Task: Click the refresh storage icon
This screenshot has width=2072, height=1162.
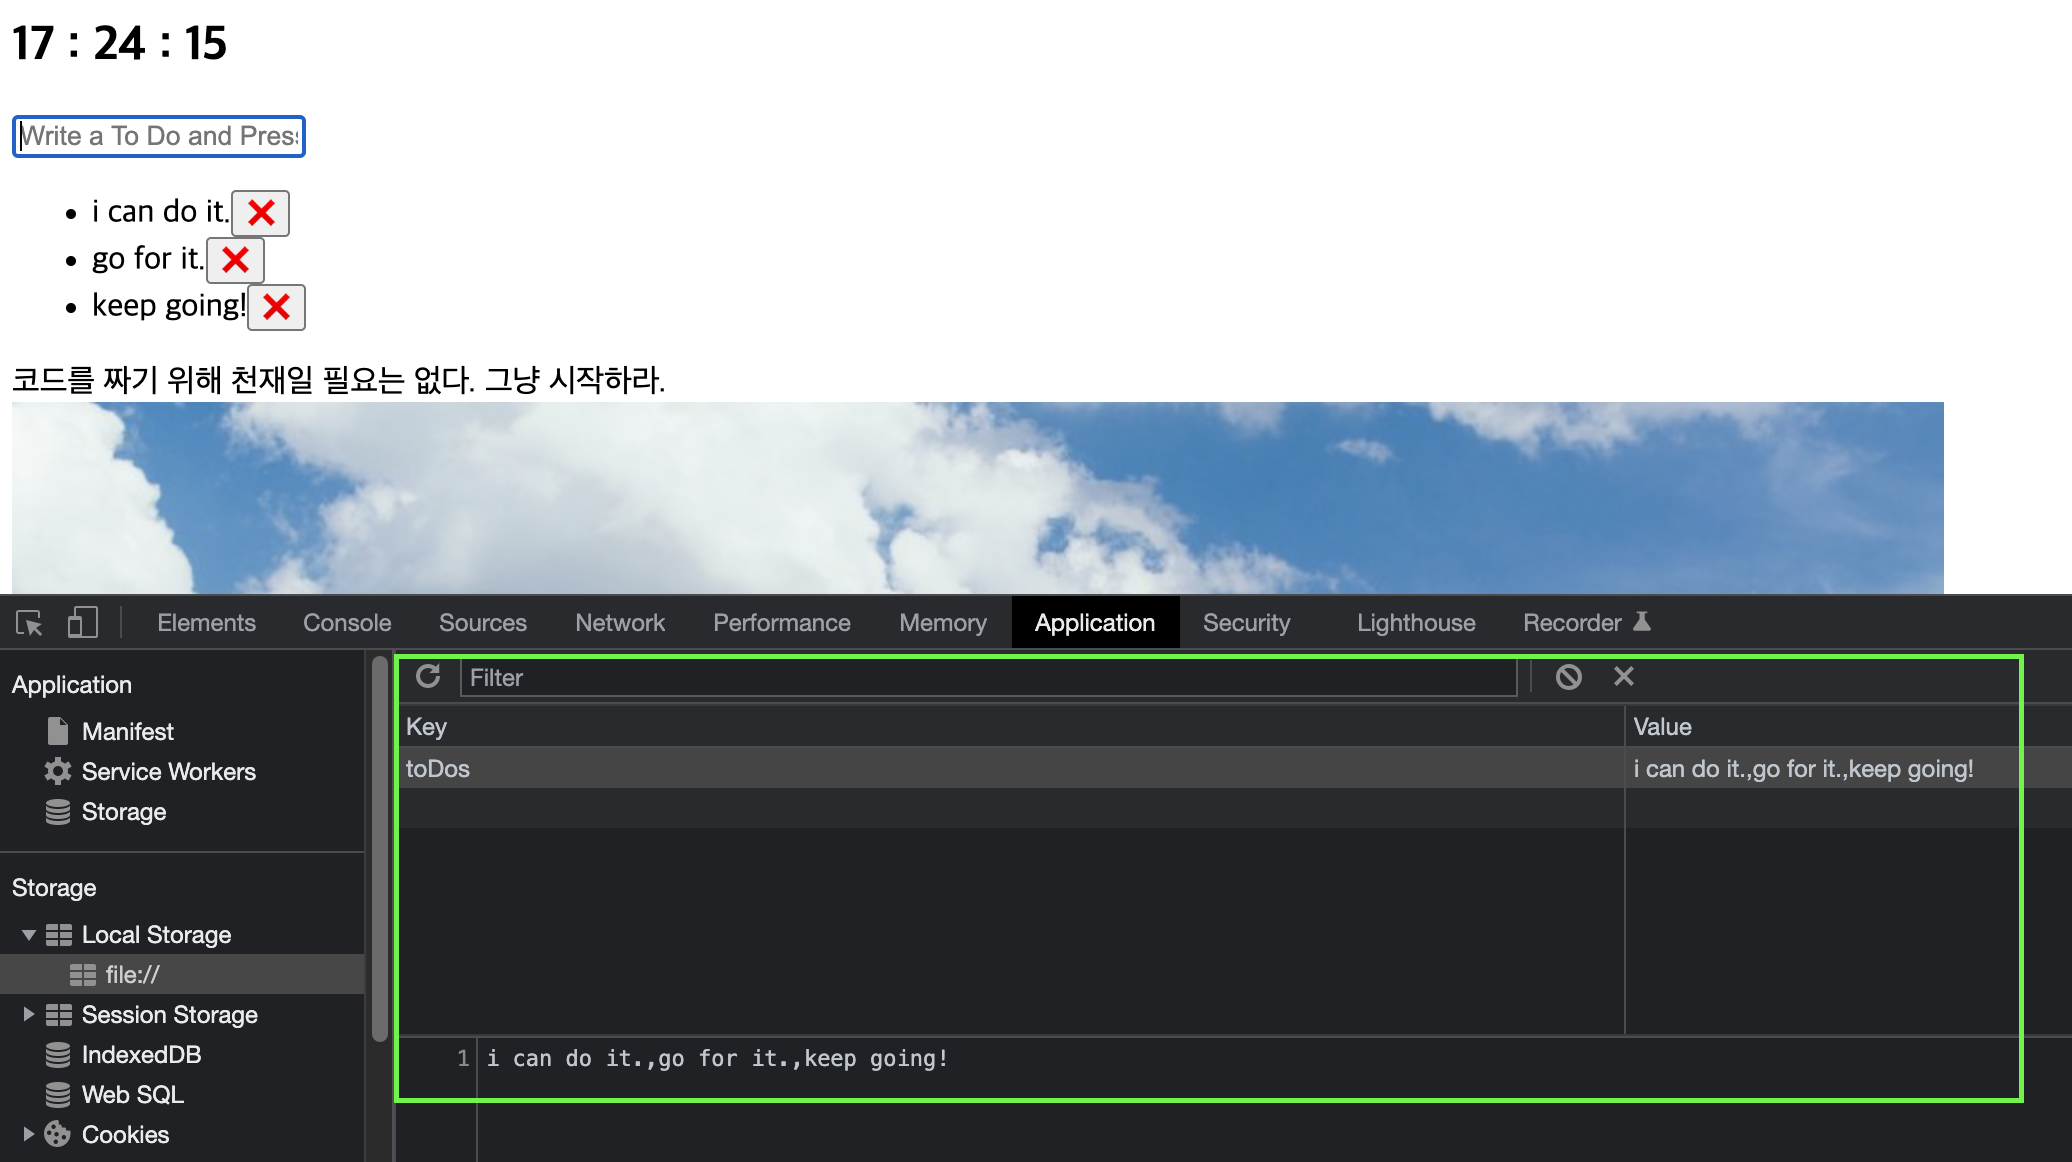Action: [428, 677]
